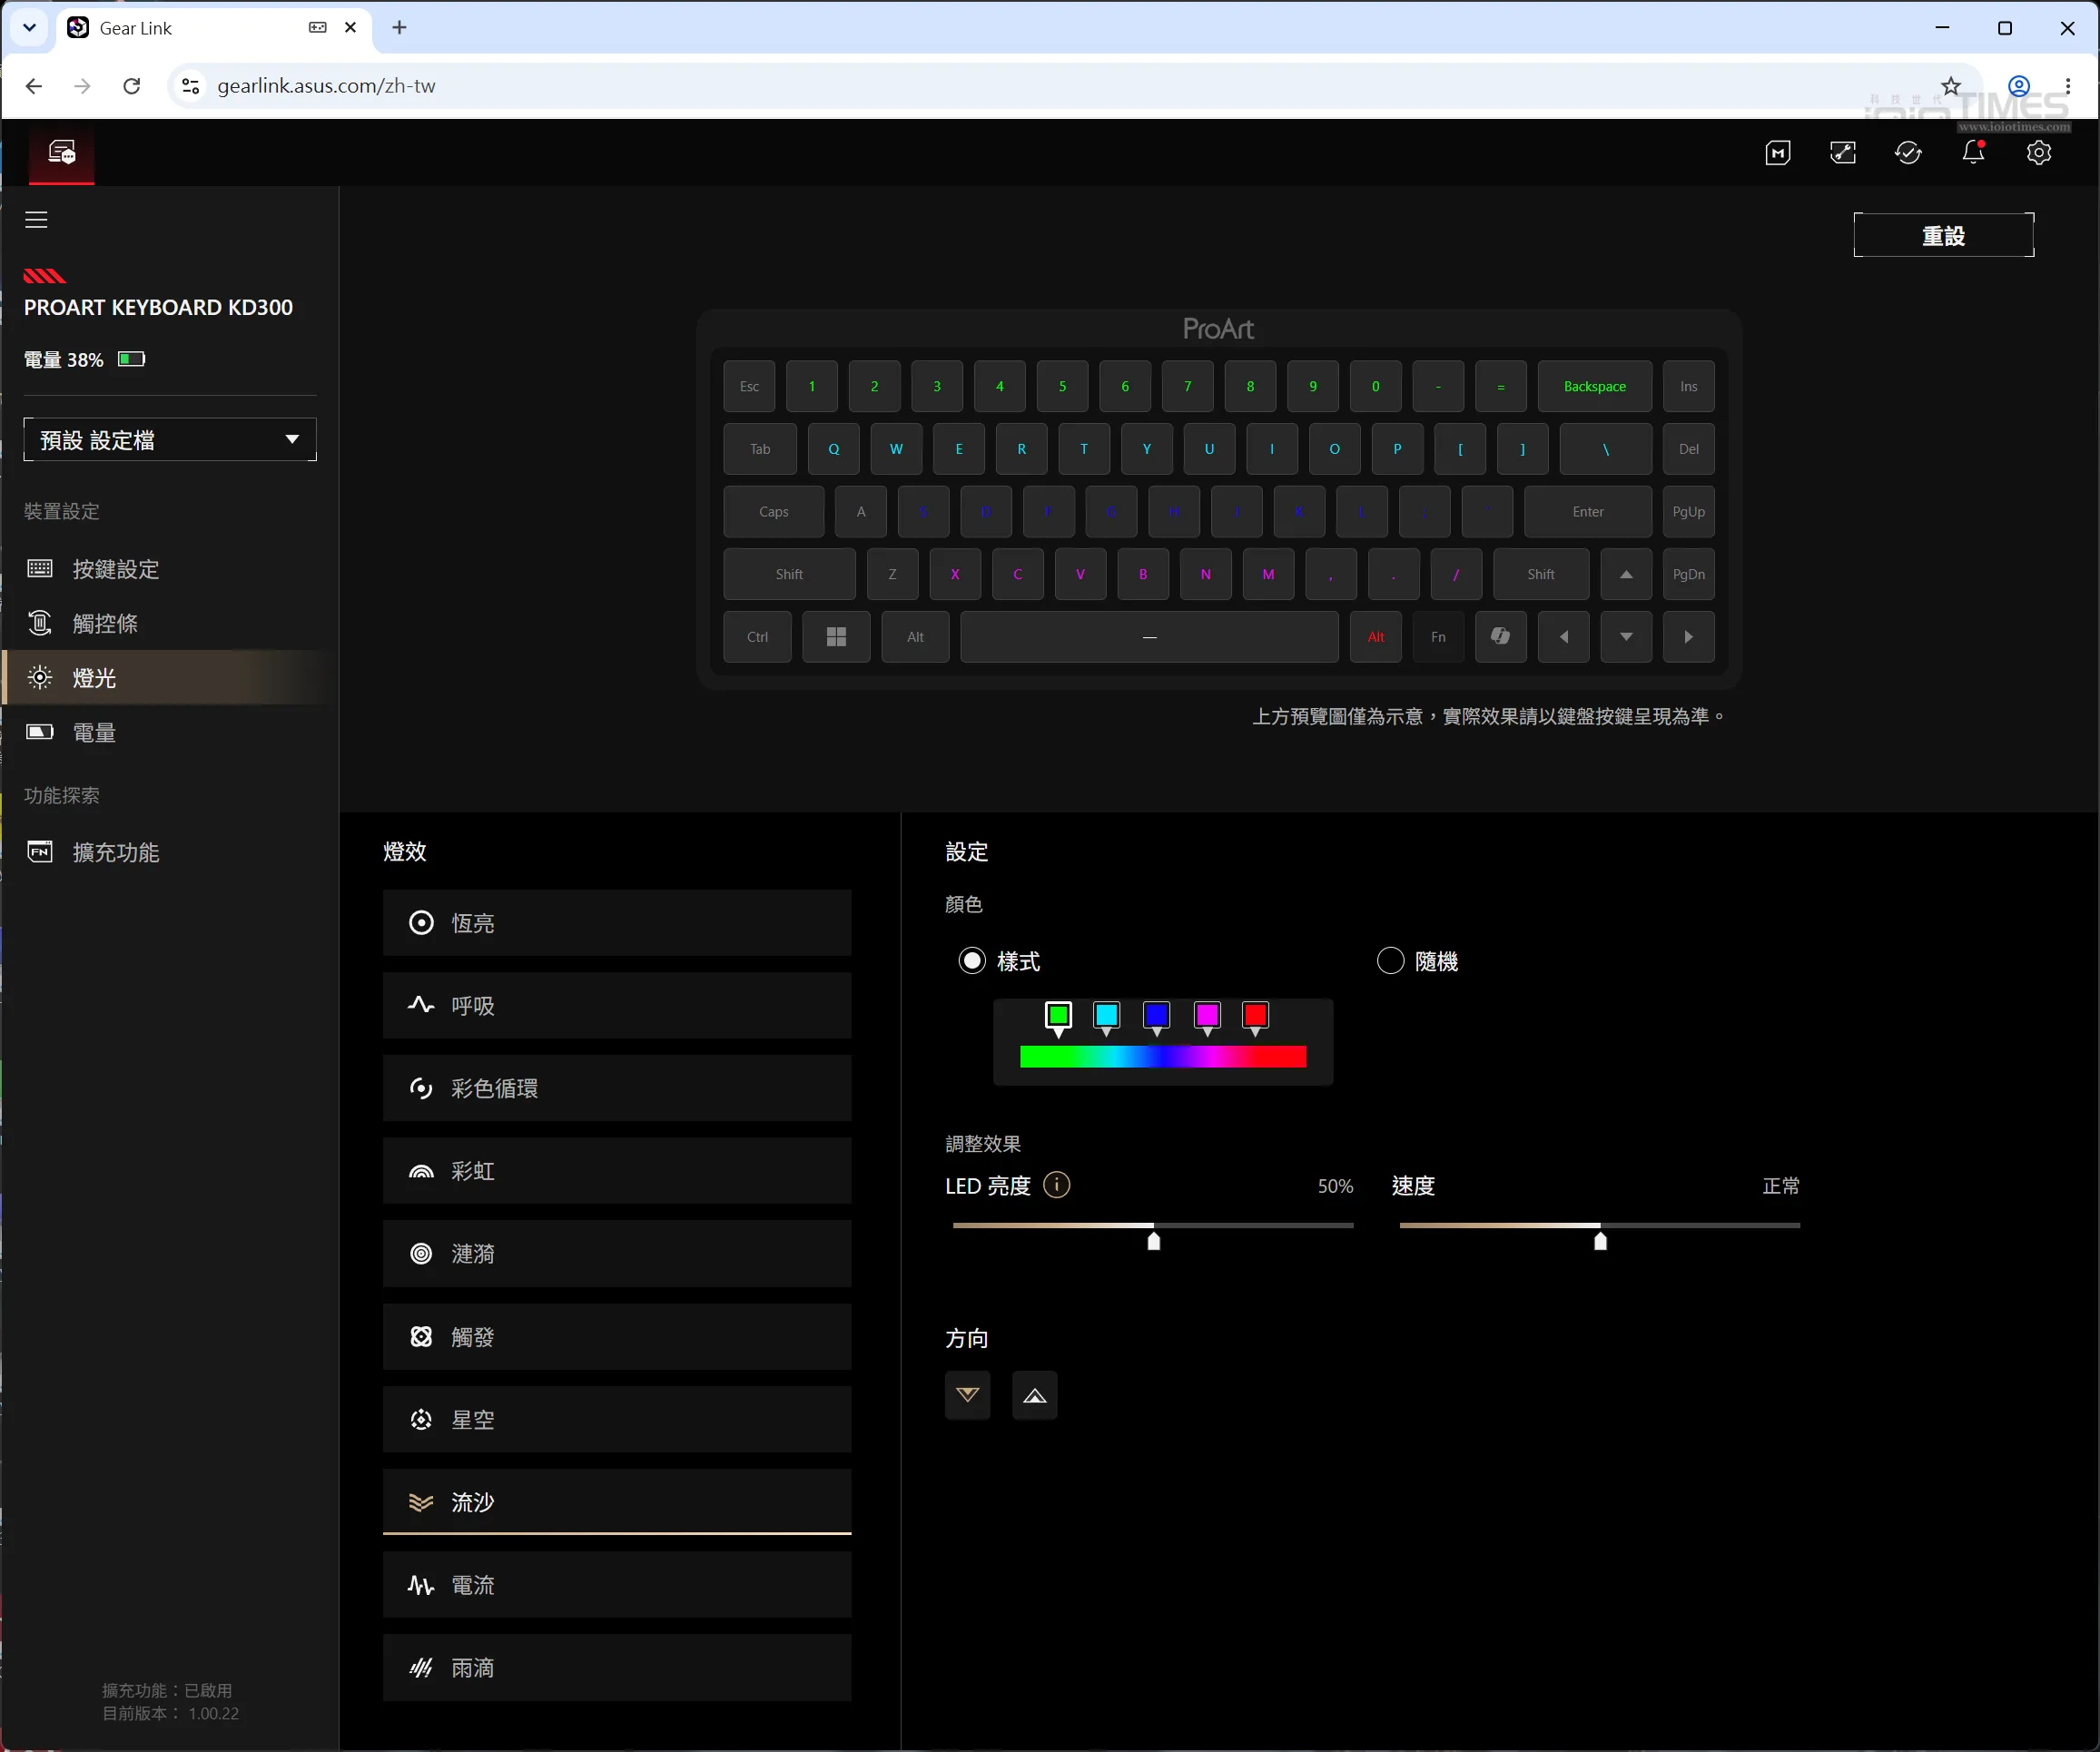Screen dimensions: 2100x1752
Task: Set the direction to downward arrow
Action: pyautogui.click(x=967, y=1395)
